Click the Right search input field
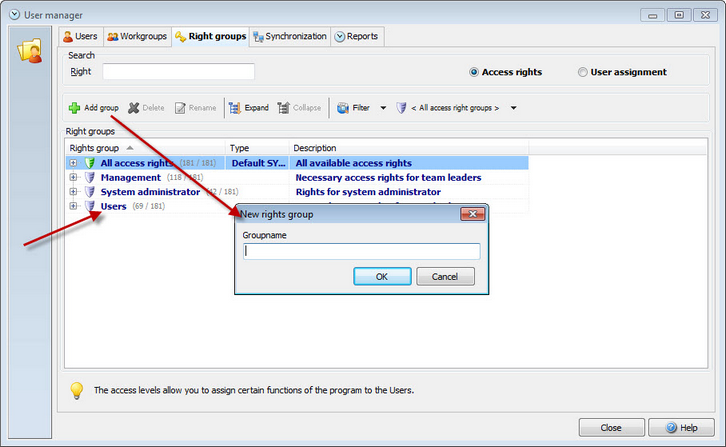Screen dimensions: 726x447 178,72
